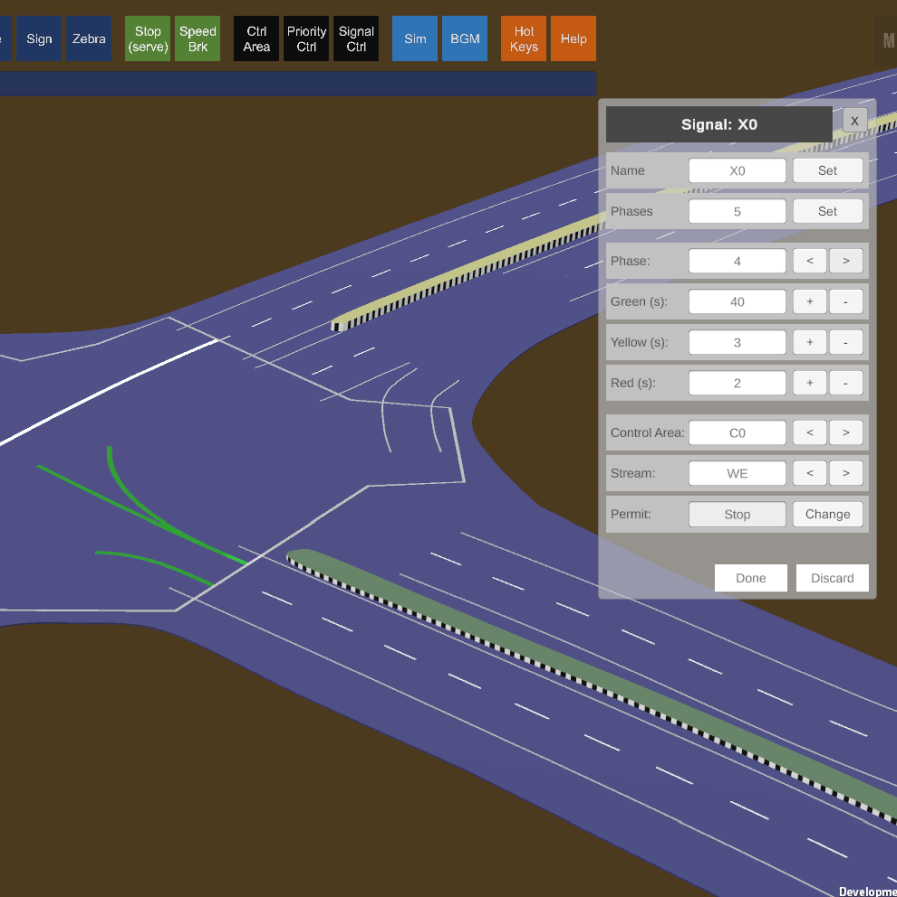Viewport: 897px width, 897px height.
Task: Select previous Stream option
Action: point(810,473)
